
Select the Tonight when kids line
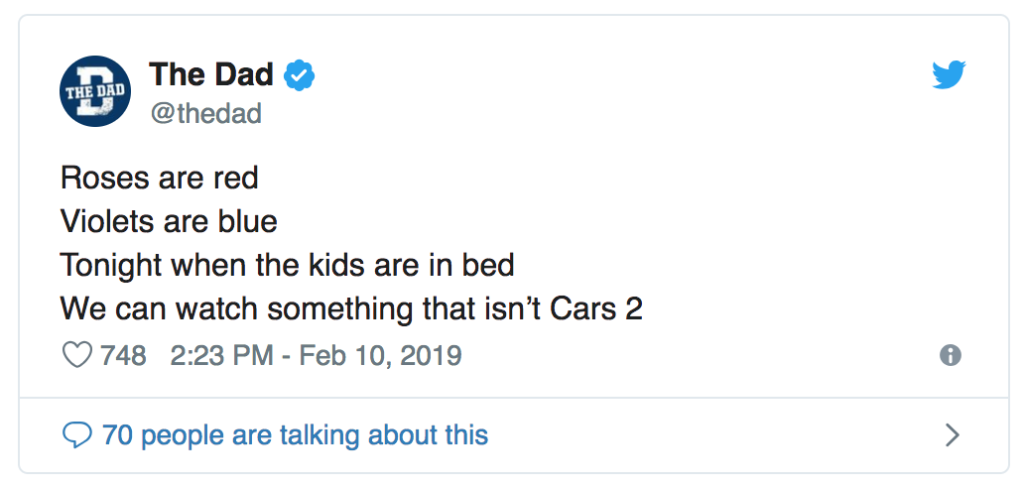click(287, 265)
